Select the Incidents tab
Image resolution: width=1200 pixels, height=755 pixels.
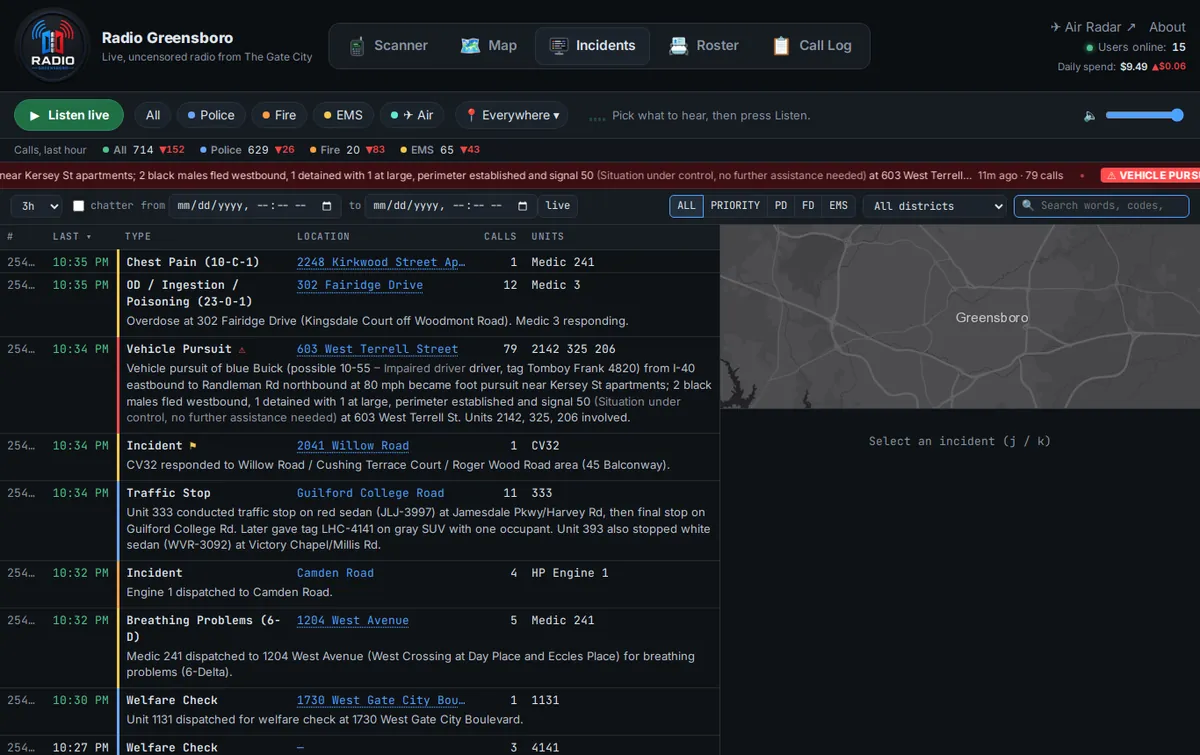(x=592, y=46)
